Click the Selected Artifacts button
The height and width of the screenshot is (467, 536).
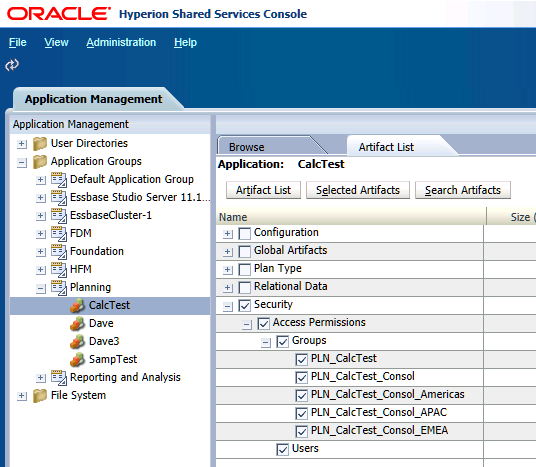point(358,190)
